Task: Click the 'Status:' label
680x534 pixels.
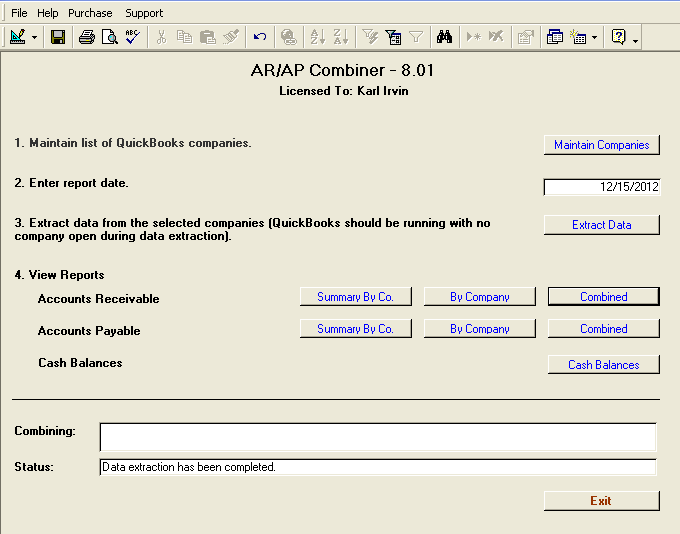Action: 34,467
